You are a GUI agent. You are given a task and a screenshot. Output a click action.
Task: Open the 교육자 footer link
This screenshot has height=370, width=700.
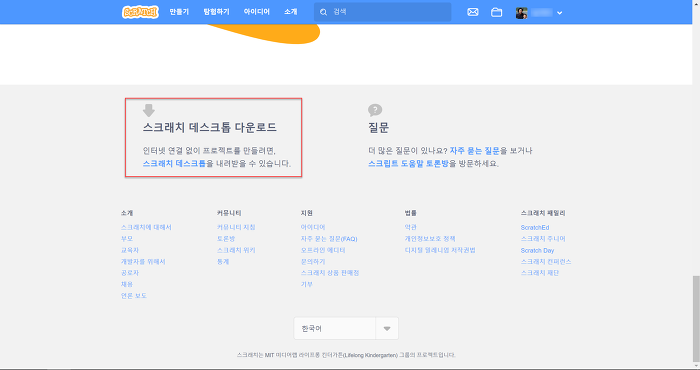tap(129, 250)
